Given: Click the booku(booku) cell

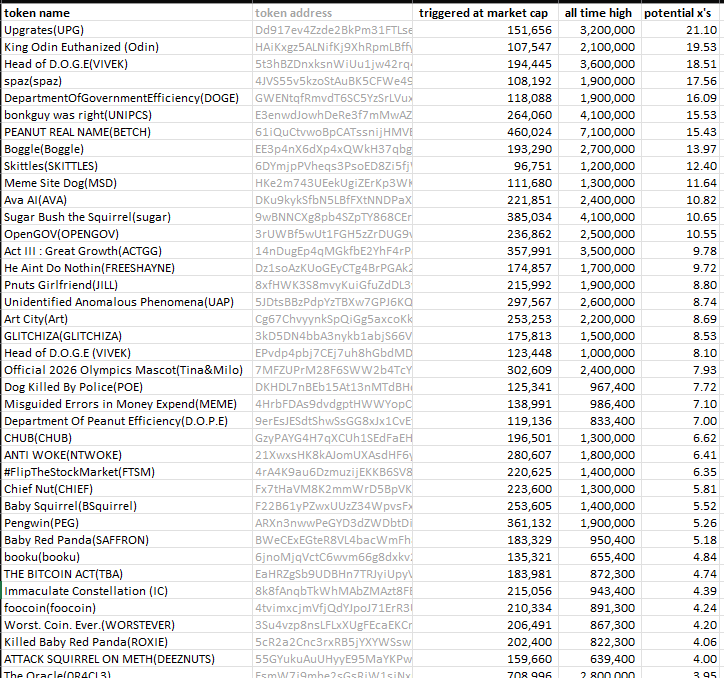Looking at the screenshot, I should (127, 557).
